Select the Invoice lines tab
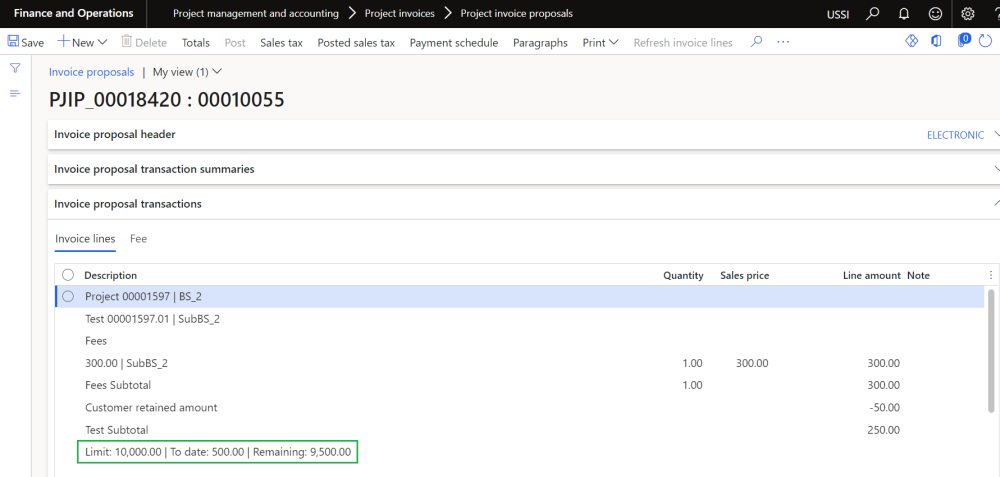 [85, 239]
